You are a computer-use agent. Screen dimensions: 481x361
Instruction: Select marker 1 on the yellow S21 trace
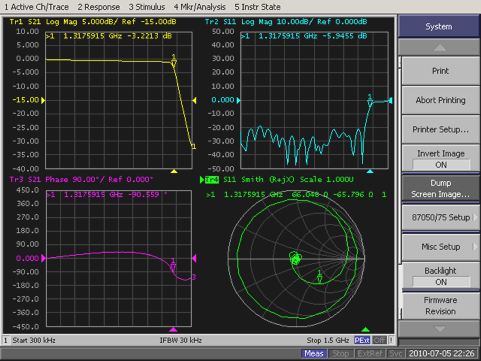click(174, 60)
